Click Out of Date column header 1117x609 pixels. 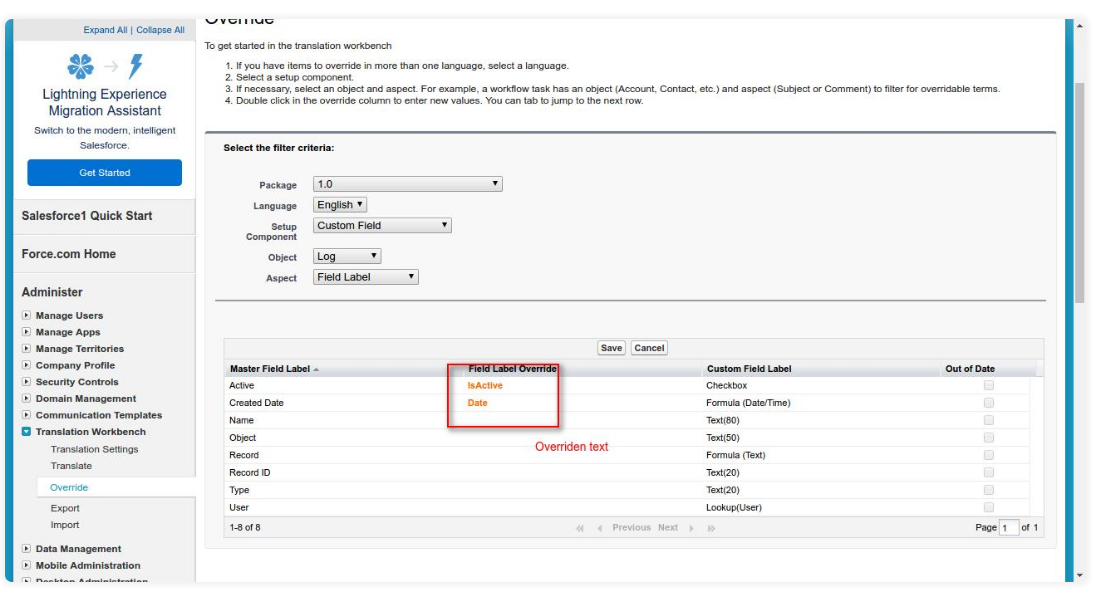[x=970, y=369]
